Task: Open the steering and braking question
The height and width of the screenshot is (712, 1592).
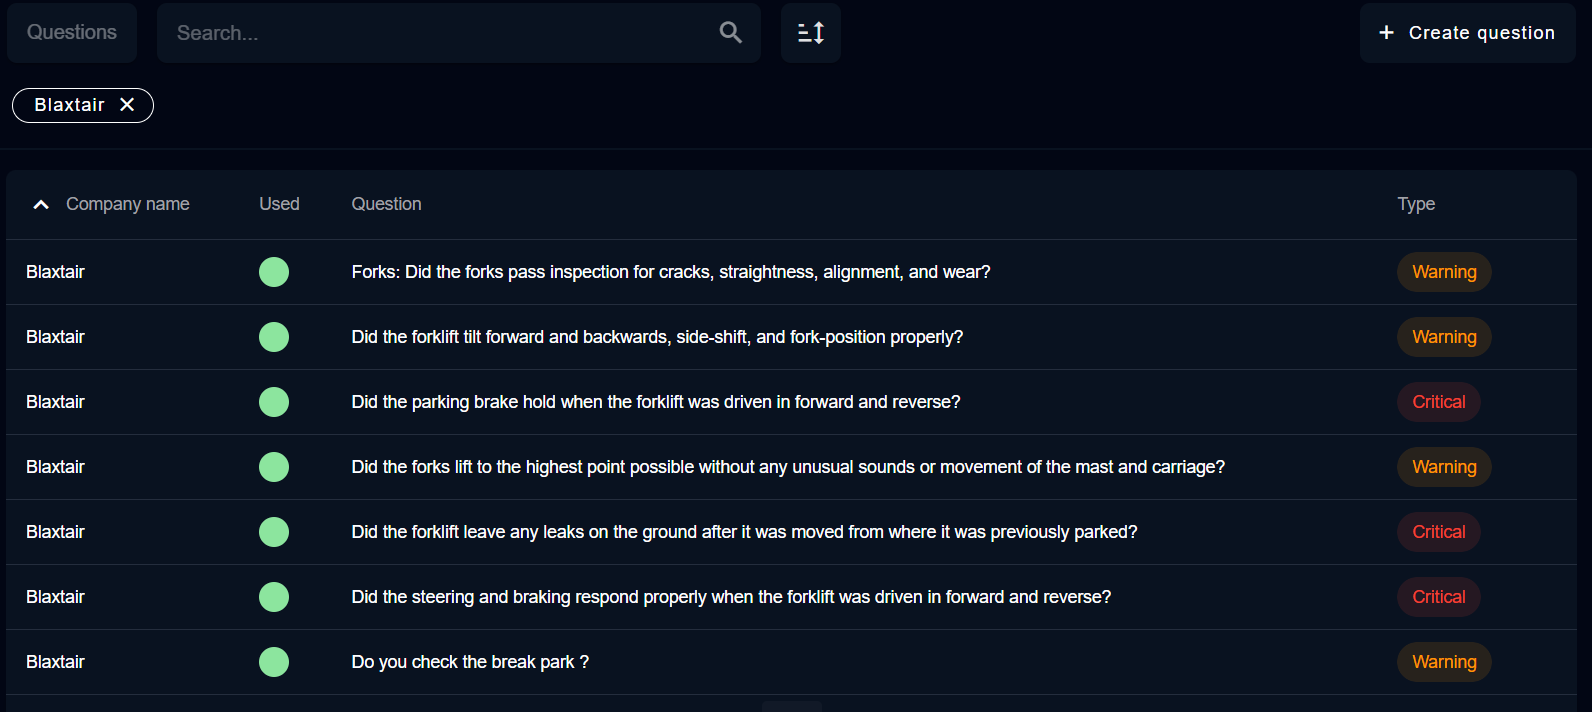Action: coord(731,597)
